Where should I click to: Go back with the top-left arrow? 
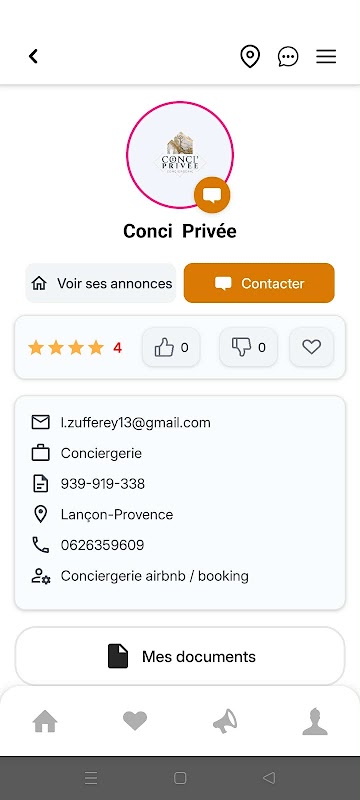(x=33, y=56)
